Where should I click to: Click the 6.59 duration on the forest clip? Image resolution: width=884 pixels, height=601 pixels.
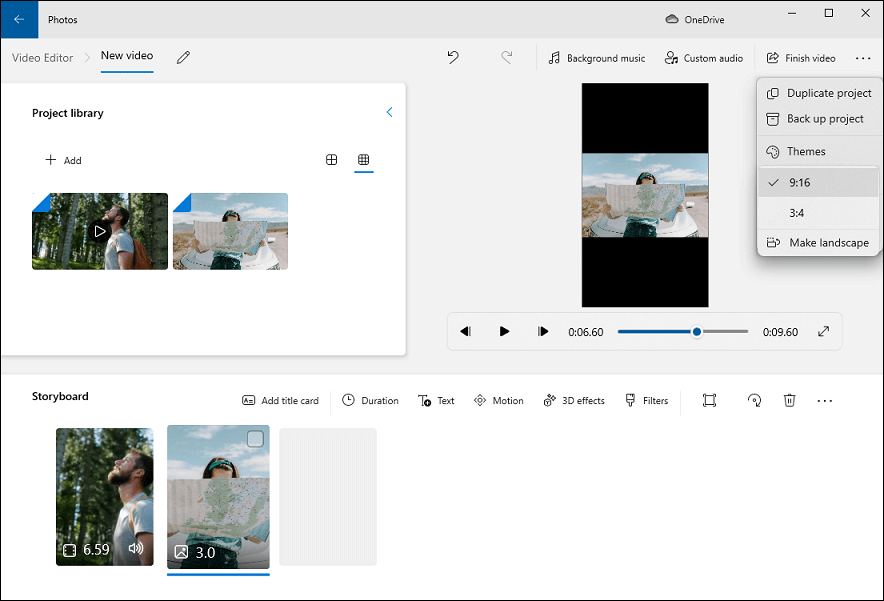(x=96, y=550)
